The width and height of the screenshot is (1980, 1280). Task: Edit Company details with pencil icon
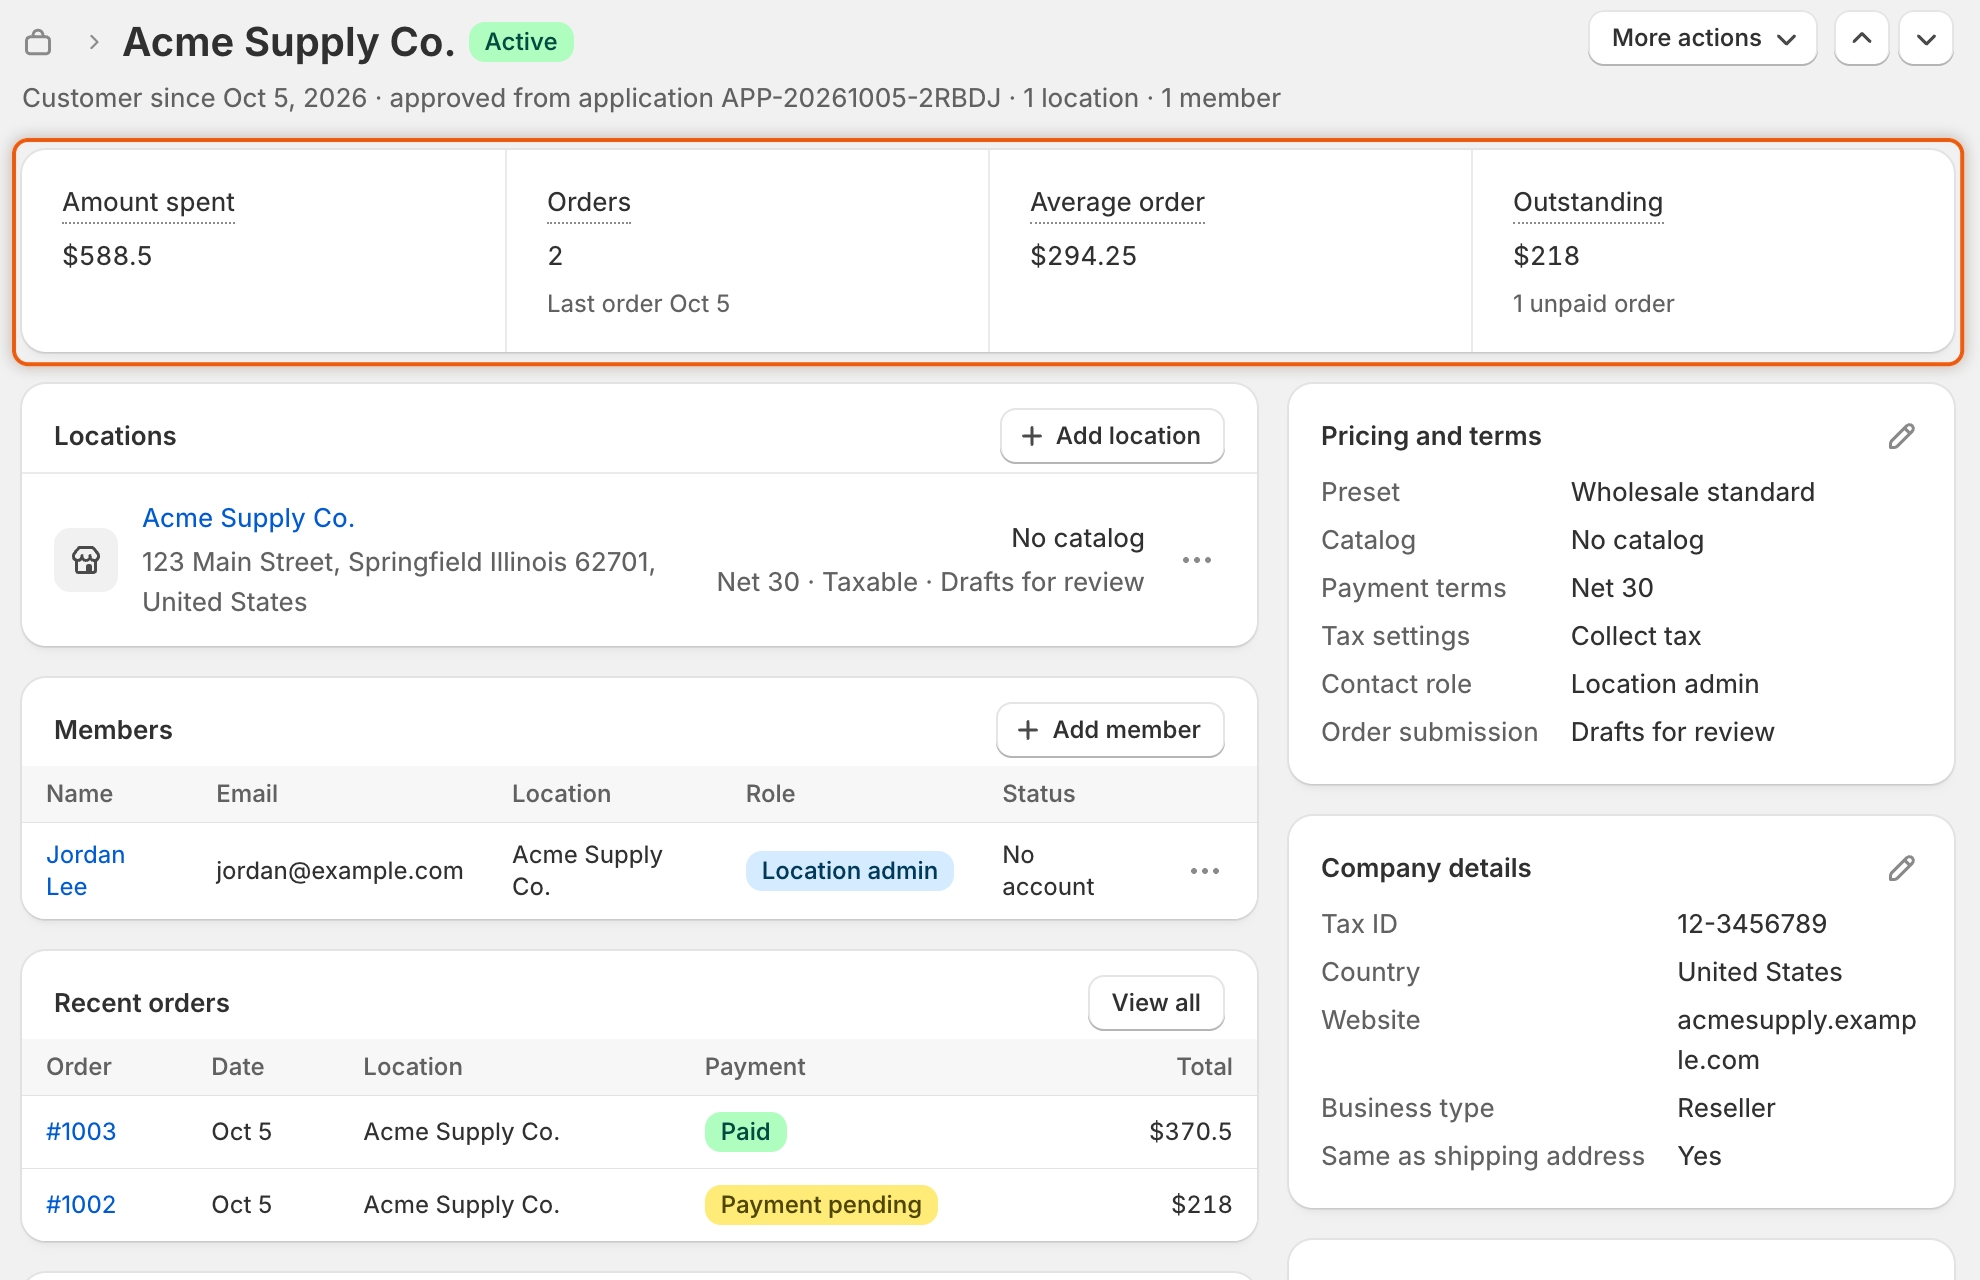[1902, 868]
